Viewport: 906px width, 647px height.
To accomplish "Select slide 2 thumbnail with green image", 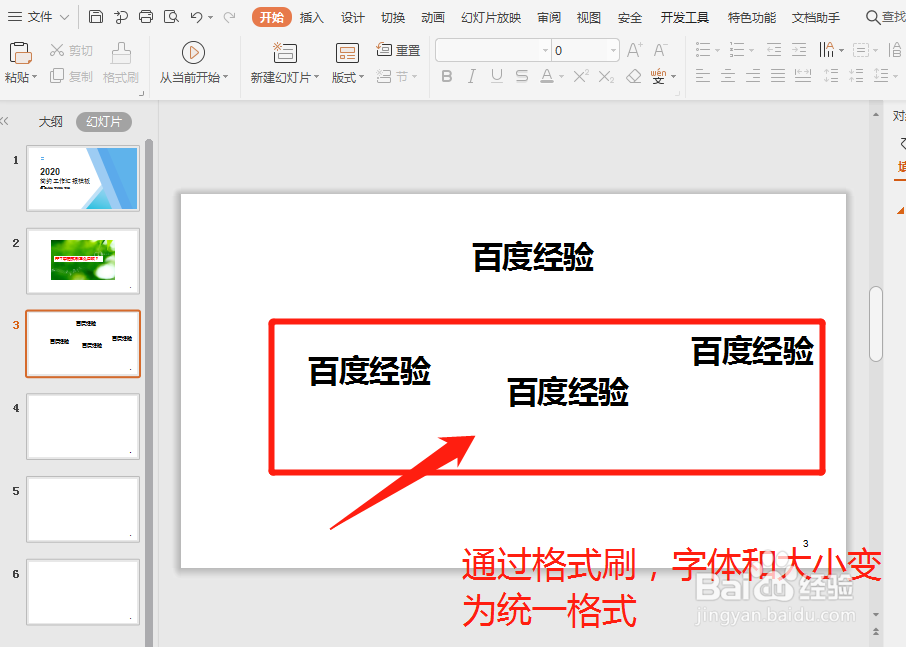I will click(83, 261).
